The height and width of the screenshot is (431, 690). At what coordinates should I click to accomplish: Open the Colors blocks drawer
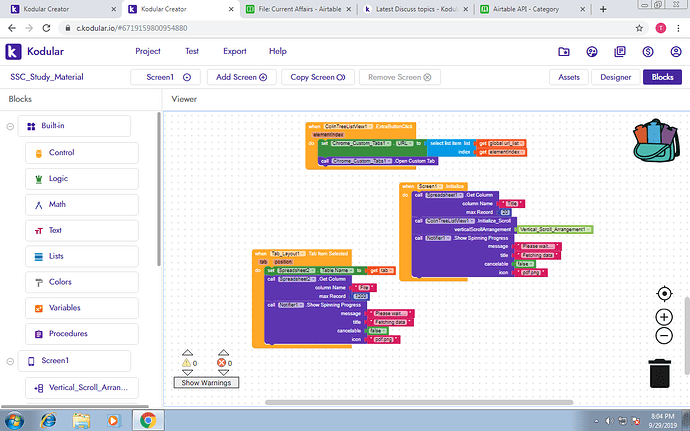click(82, 282)
